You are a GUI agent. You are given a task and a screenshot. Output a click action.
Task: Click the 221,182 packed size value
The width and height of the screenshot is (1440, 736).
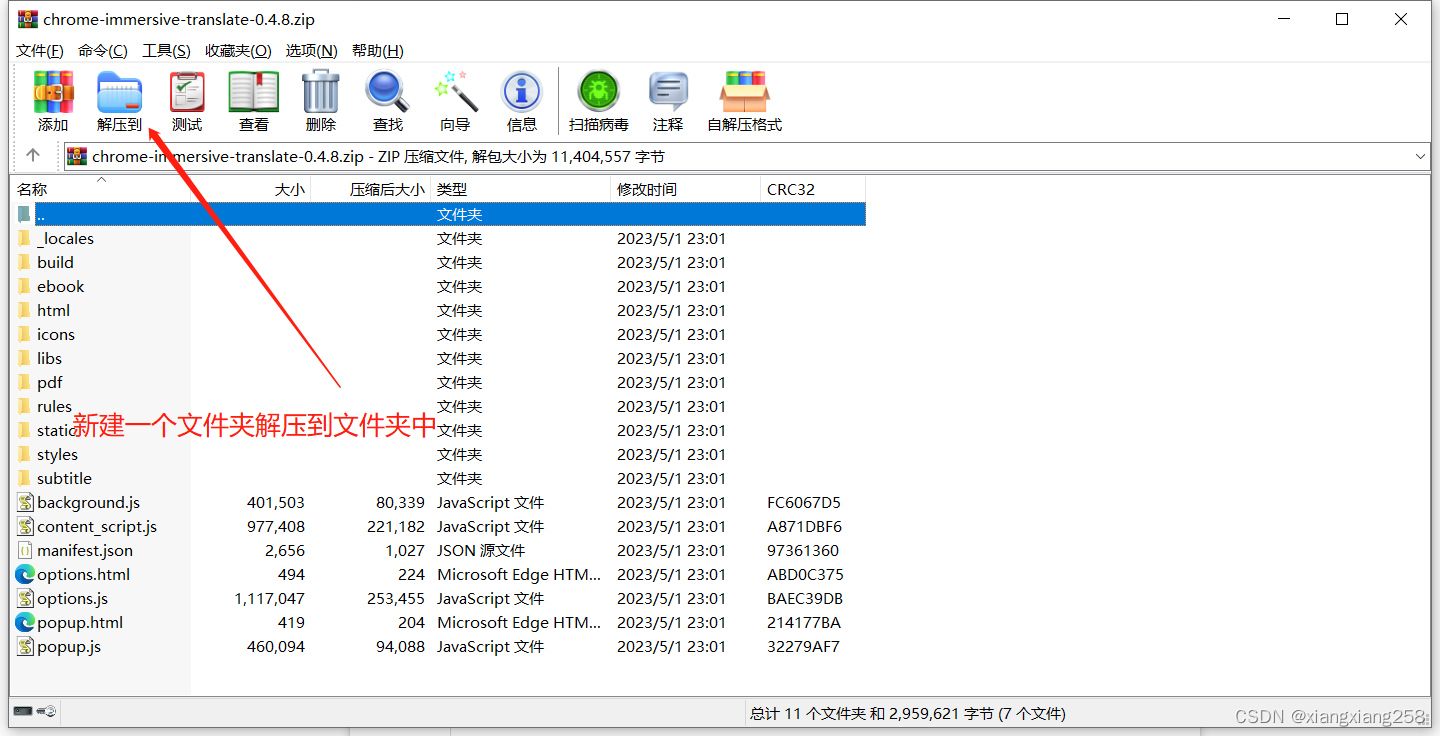(x=396, y=527)
